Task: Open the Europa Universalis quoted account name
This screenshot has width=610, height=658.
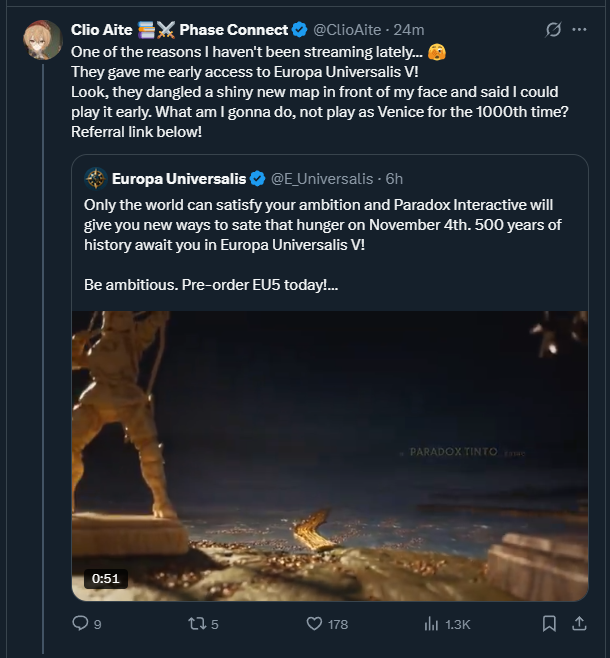Action: [178, 179]
